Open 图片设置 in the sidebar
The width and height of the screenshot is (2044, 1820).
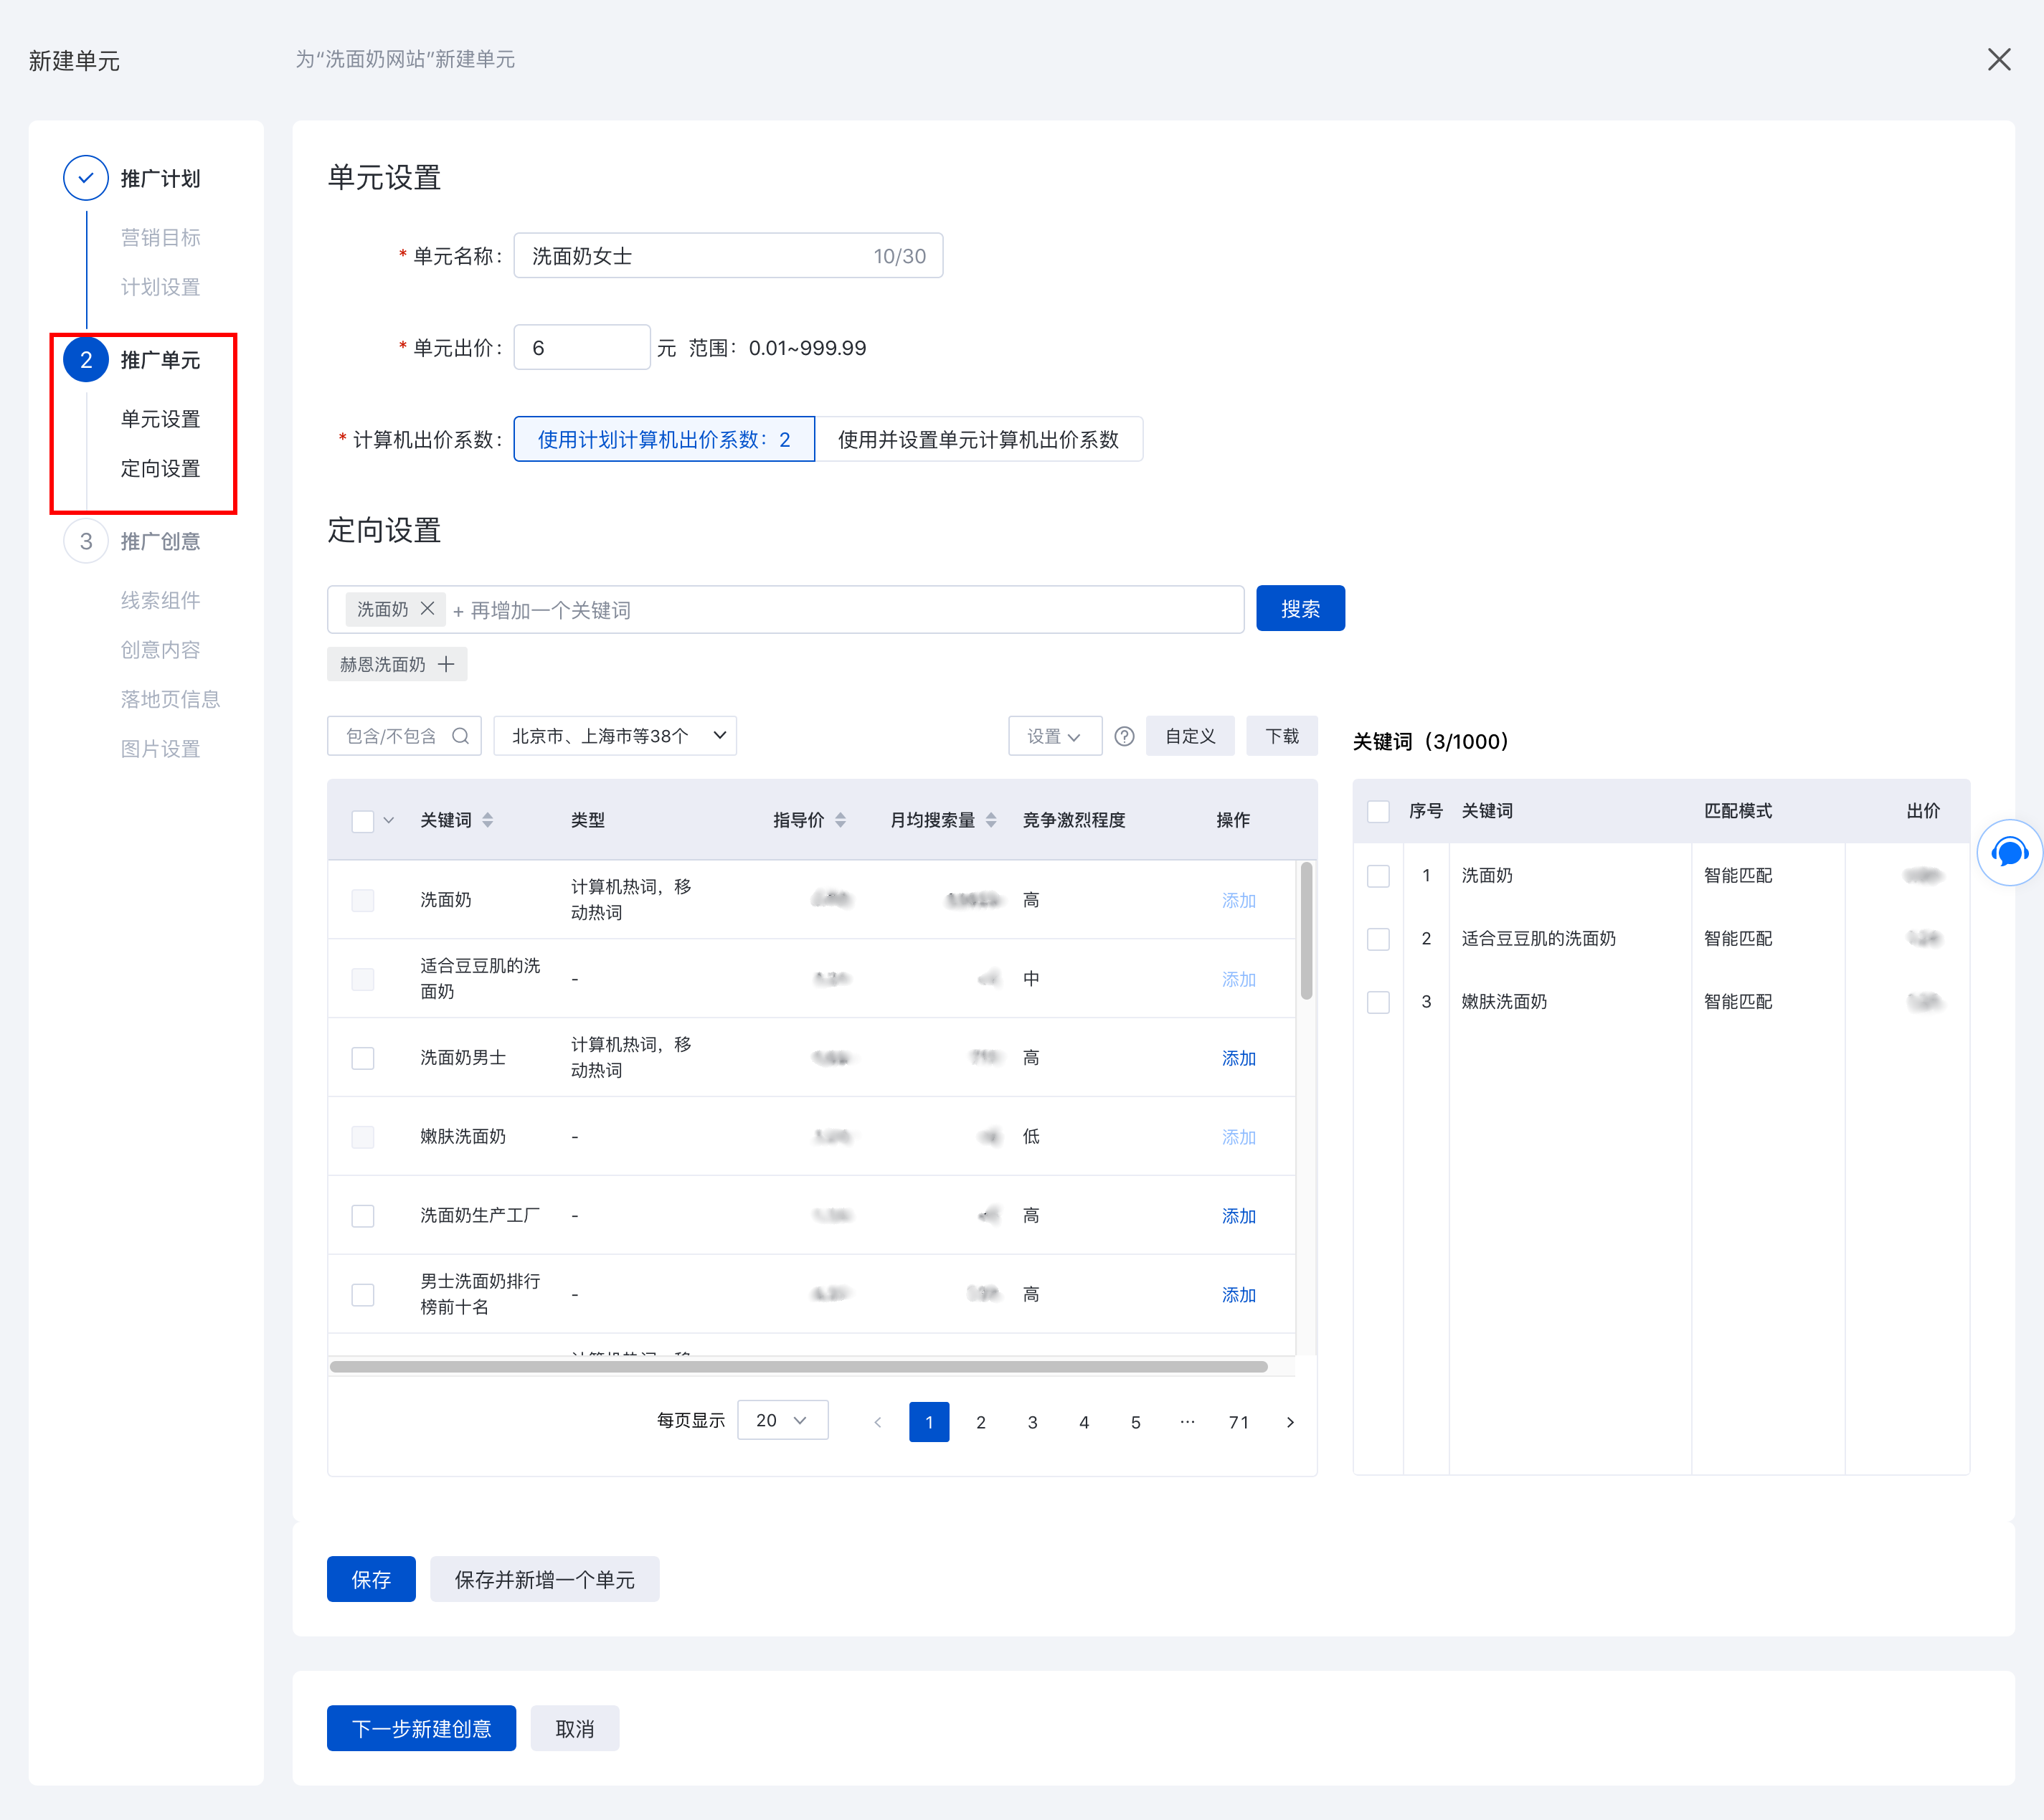tap(161, 749)
